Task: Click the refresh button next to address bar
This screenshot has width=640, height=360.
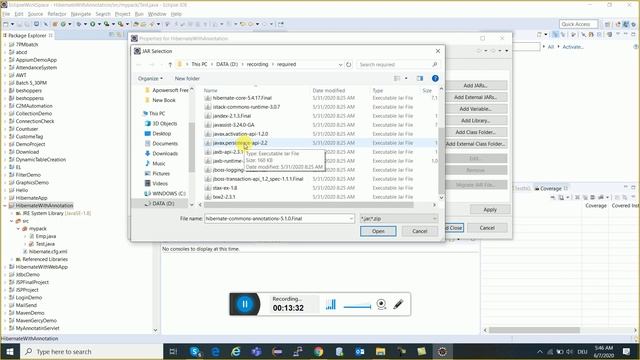Action: click(348, 64)
